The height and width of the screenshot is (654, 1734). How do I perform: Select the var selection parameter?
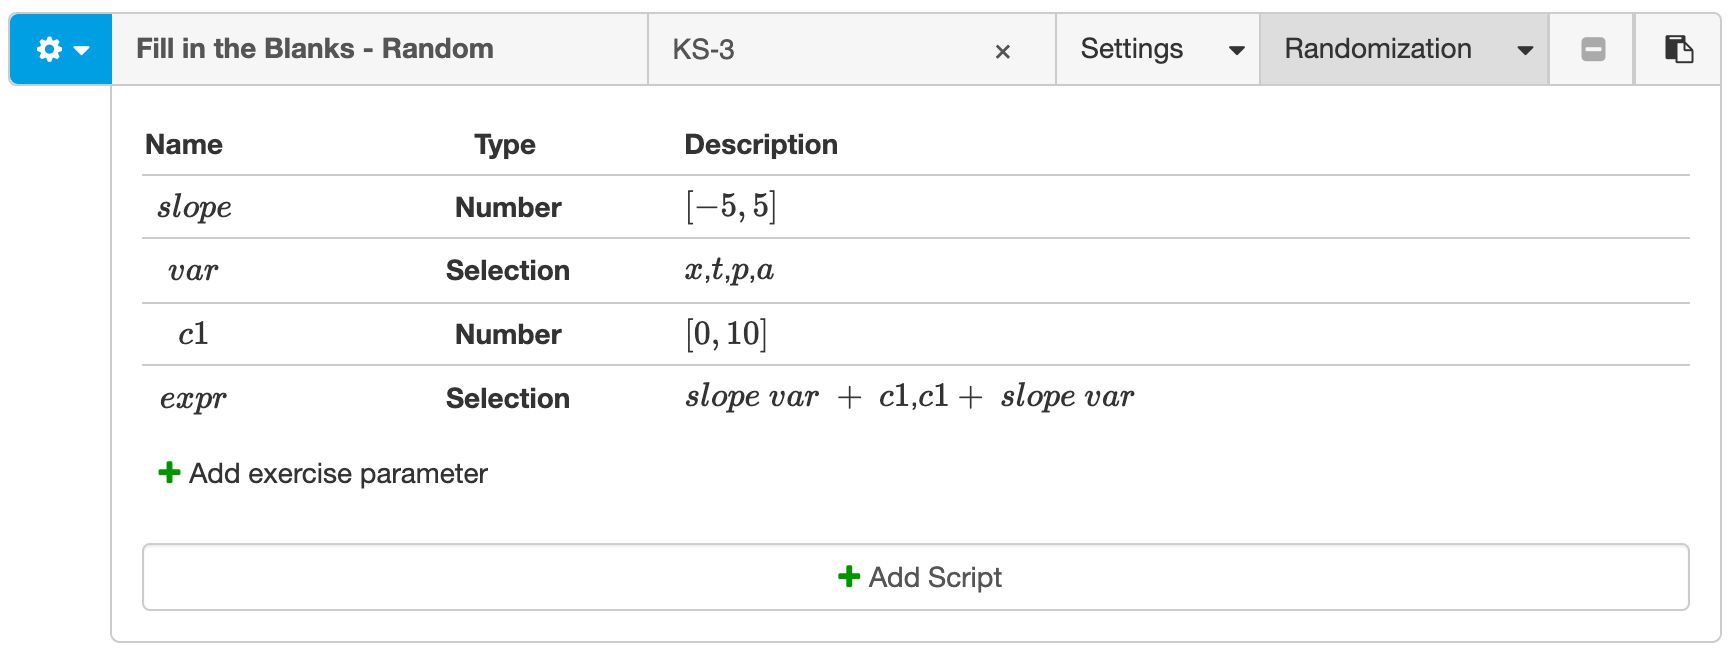point(193,270)
